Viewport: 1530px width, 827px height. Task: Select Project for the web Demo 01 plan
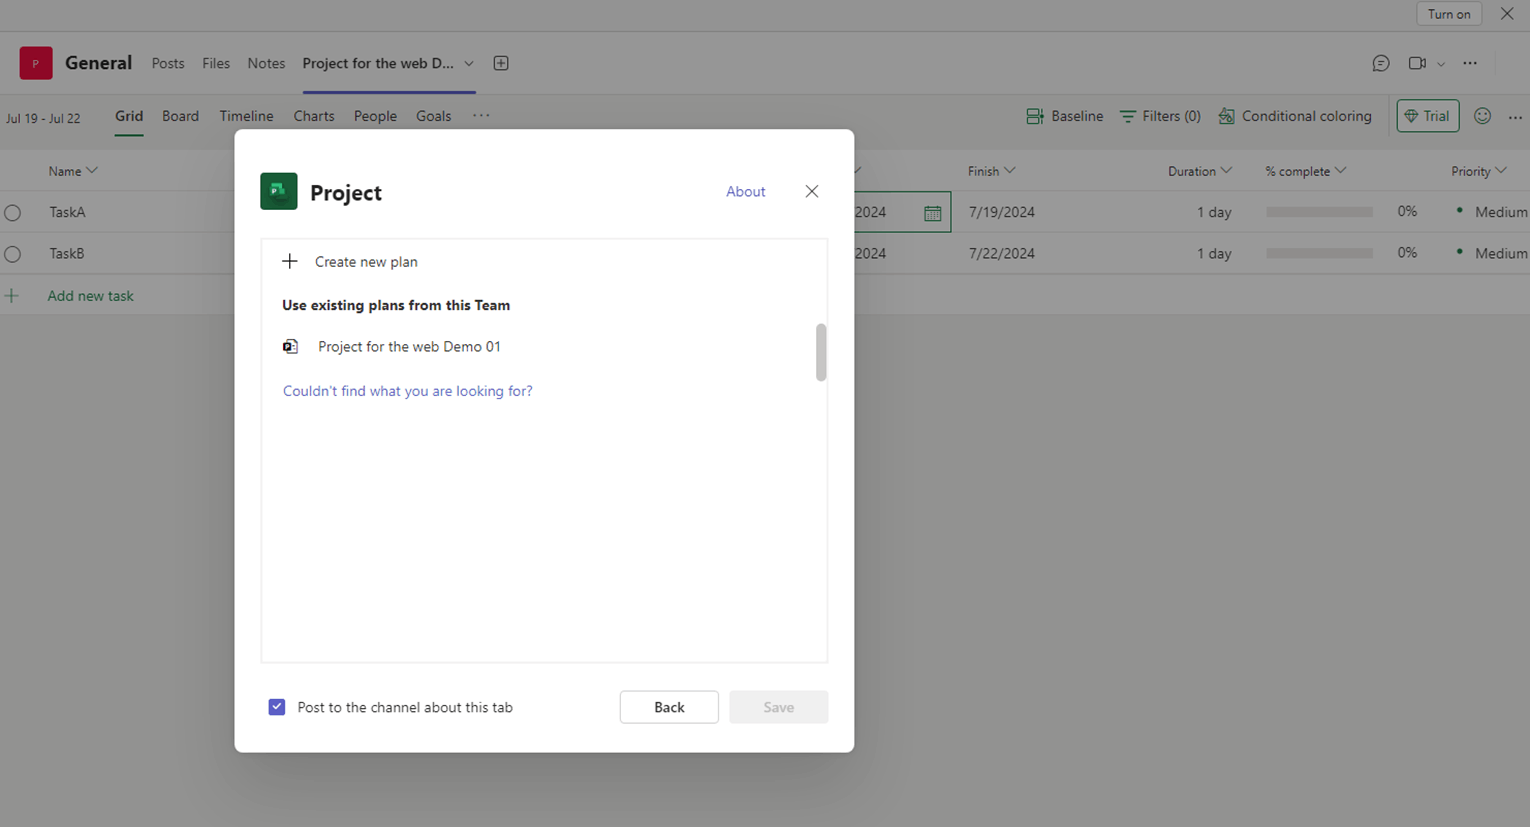pyautogui.click(x=409, y=347)
